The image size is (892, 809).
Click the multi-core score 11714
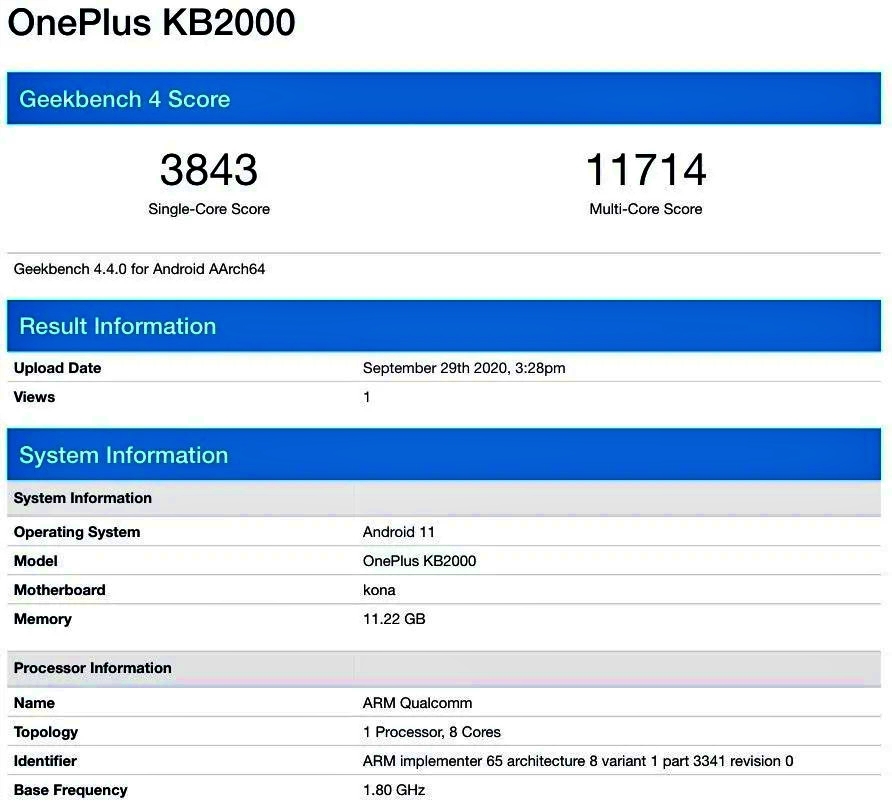pos(646,170)
